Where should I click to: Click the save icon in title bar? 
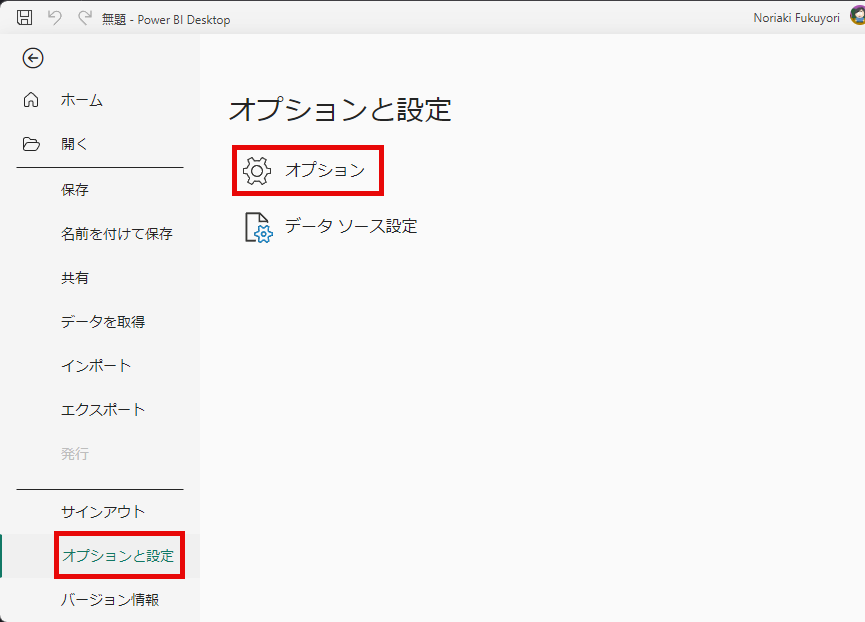(x=24, y=18)
